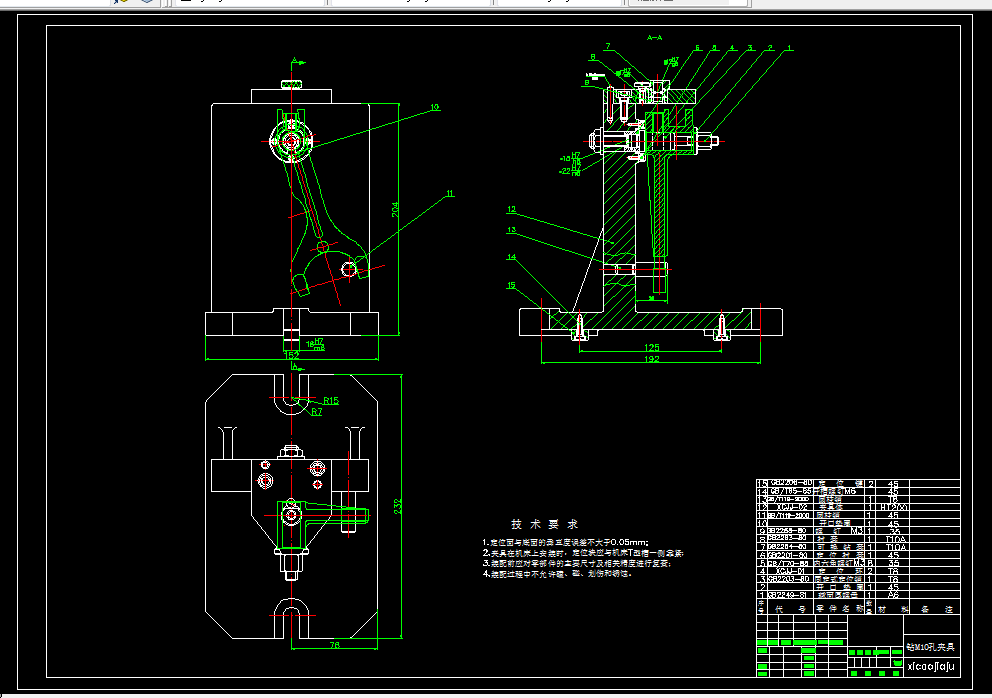The image size is (992, 698).
Task: Click the 152 width dimension on front view
Action: pyautogui.click(x=291, y=355)
